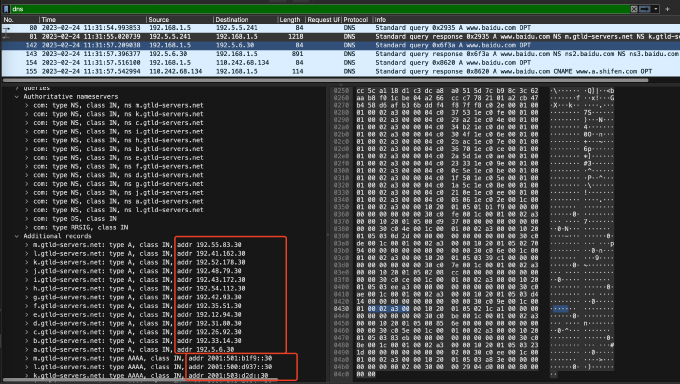Expand the com type RRSIG record

coord(26,227)
